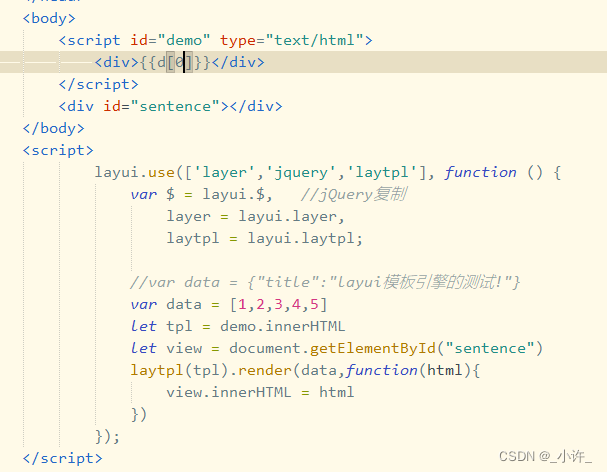This screenshot has width=607, height=472.
Task: Click the </script> closing tag under the div template
Action: 98,84
